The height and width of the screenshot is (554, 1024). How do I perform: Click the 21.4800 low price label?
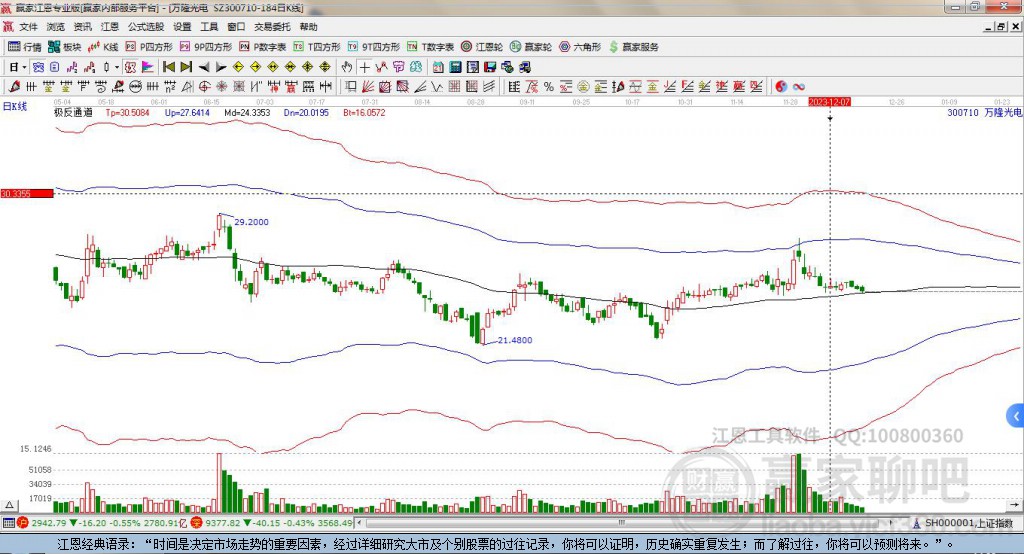[x=515, y=340]
